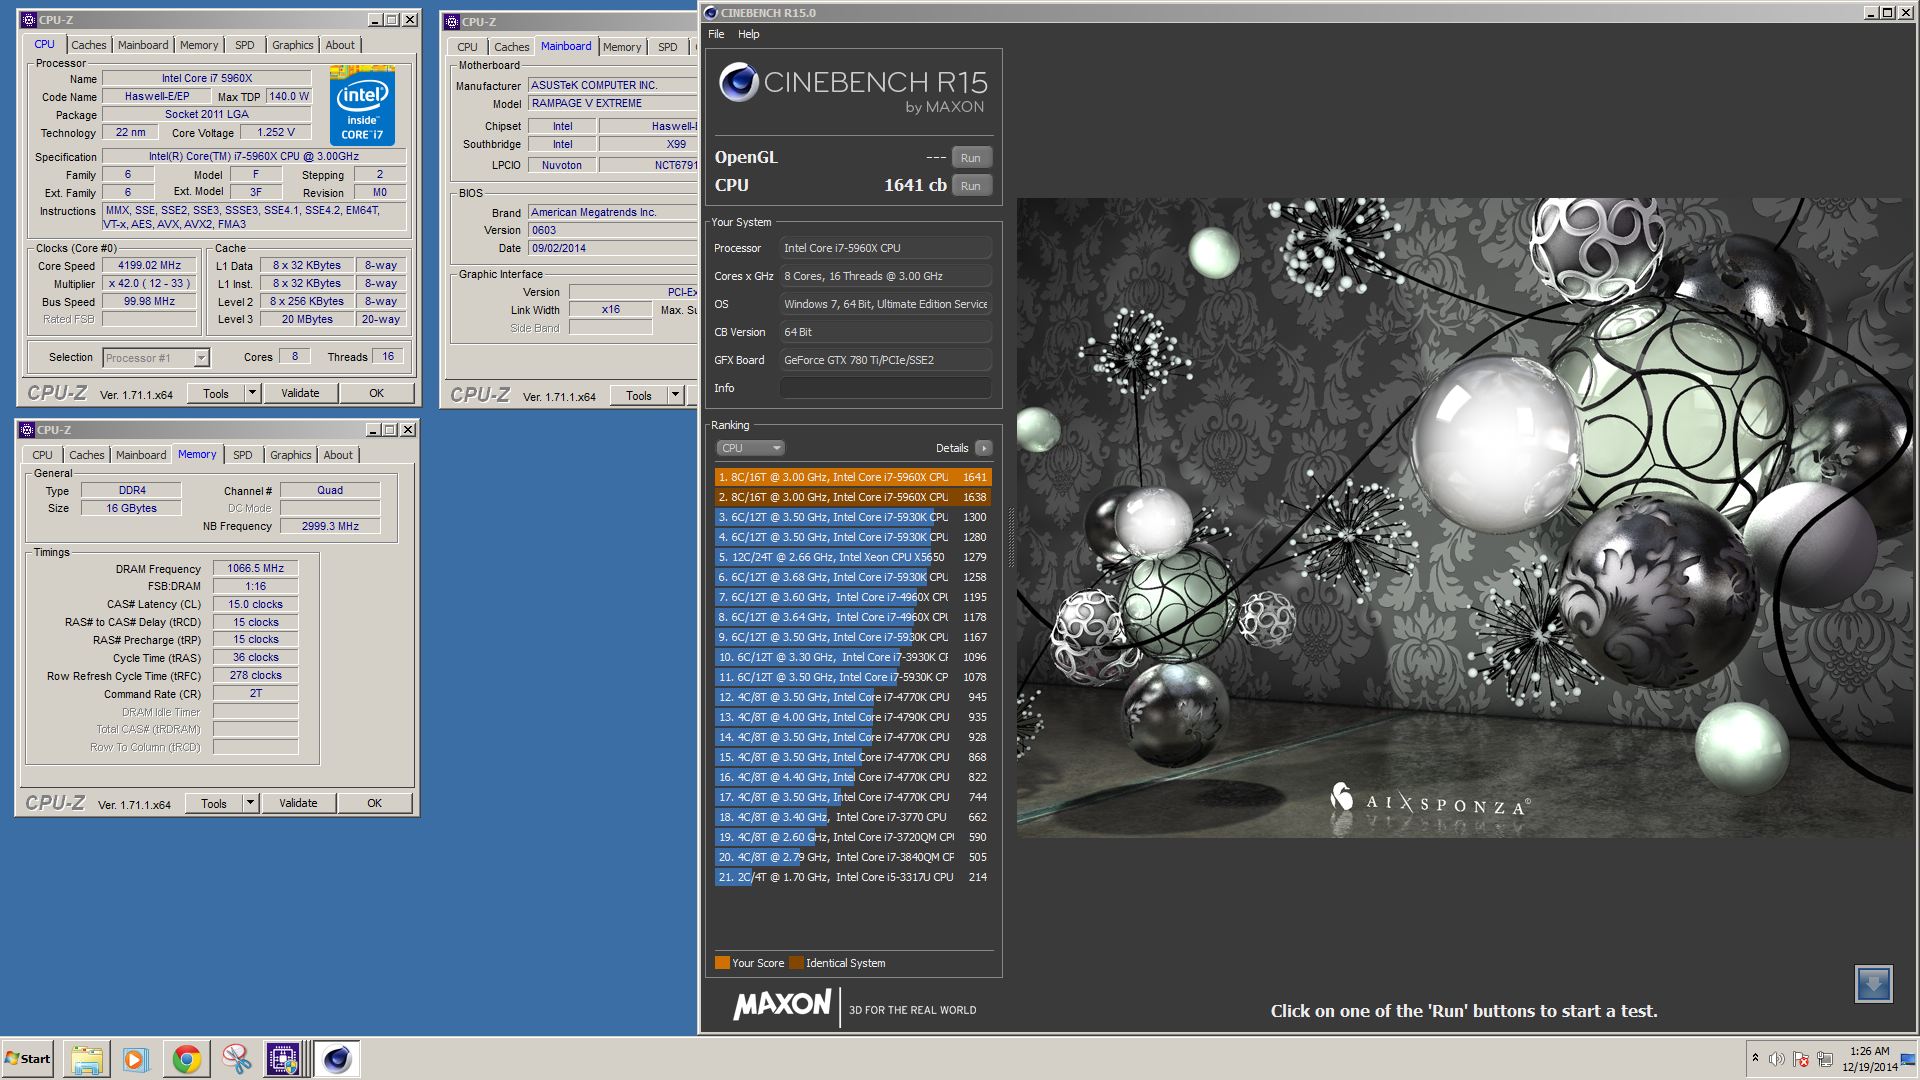The width and height of the screenshot is (1920, 1080).
Task: Click Tools button in CPU-Z Mainboard window
Action: click(639, 395)
